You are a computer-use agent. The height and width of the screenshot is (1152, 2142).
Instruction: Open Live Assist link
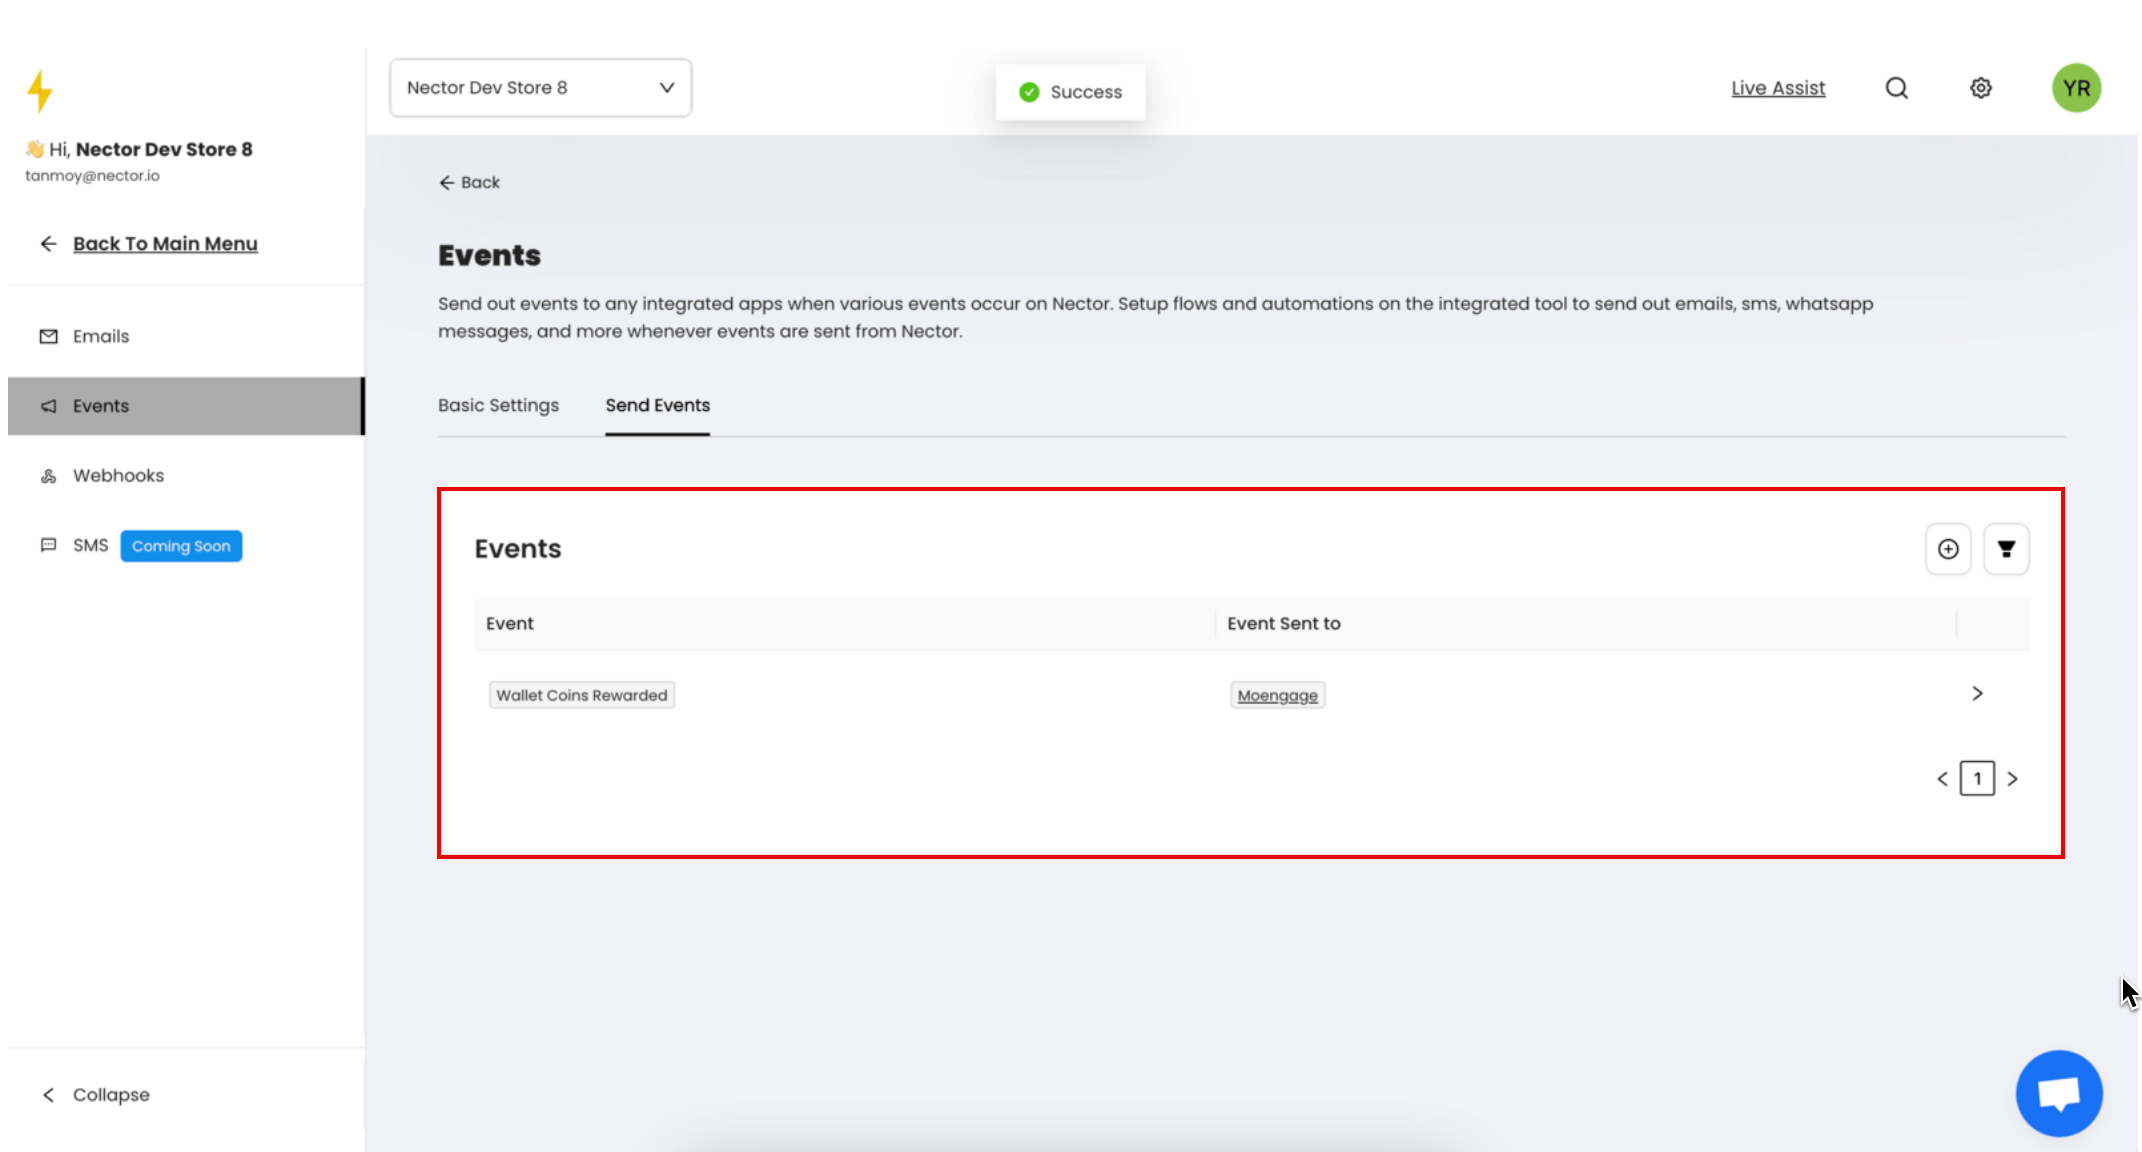(1778, 88)
